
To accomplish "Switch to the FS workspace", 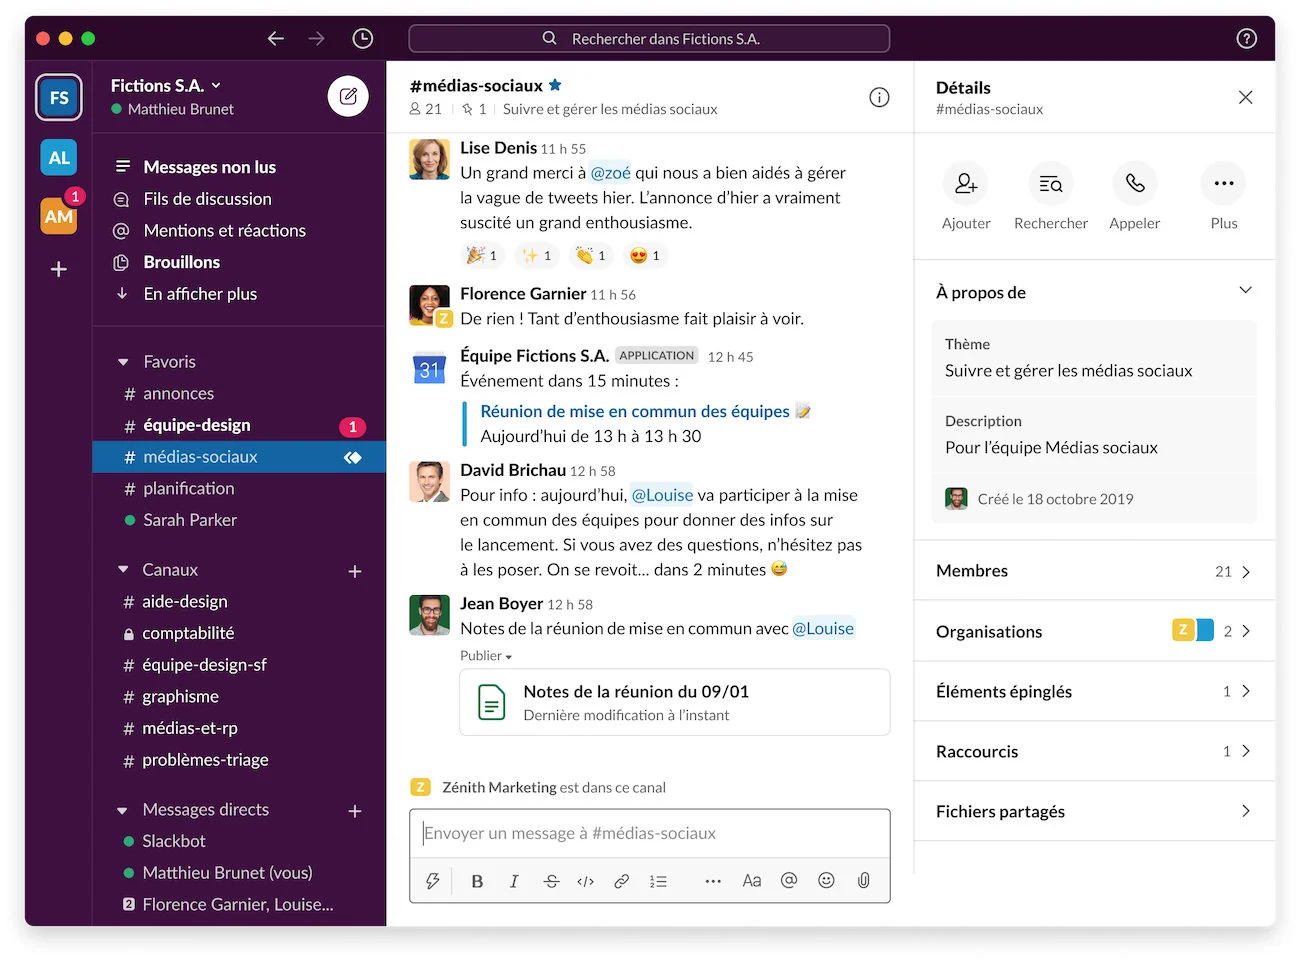I will click(x=59, y=97).
